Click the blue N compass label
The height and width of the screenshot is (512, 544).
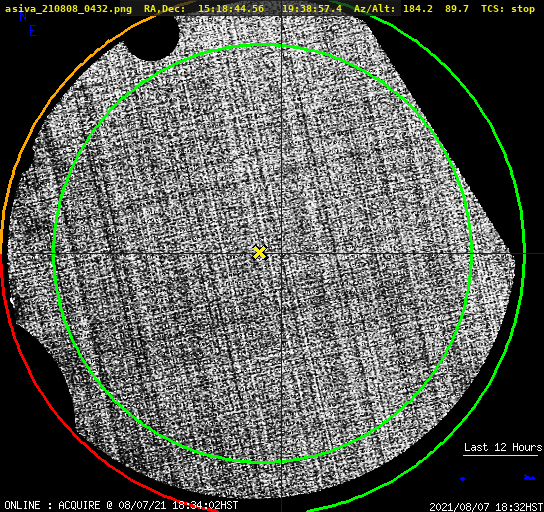23,16
